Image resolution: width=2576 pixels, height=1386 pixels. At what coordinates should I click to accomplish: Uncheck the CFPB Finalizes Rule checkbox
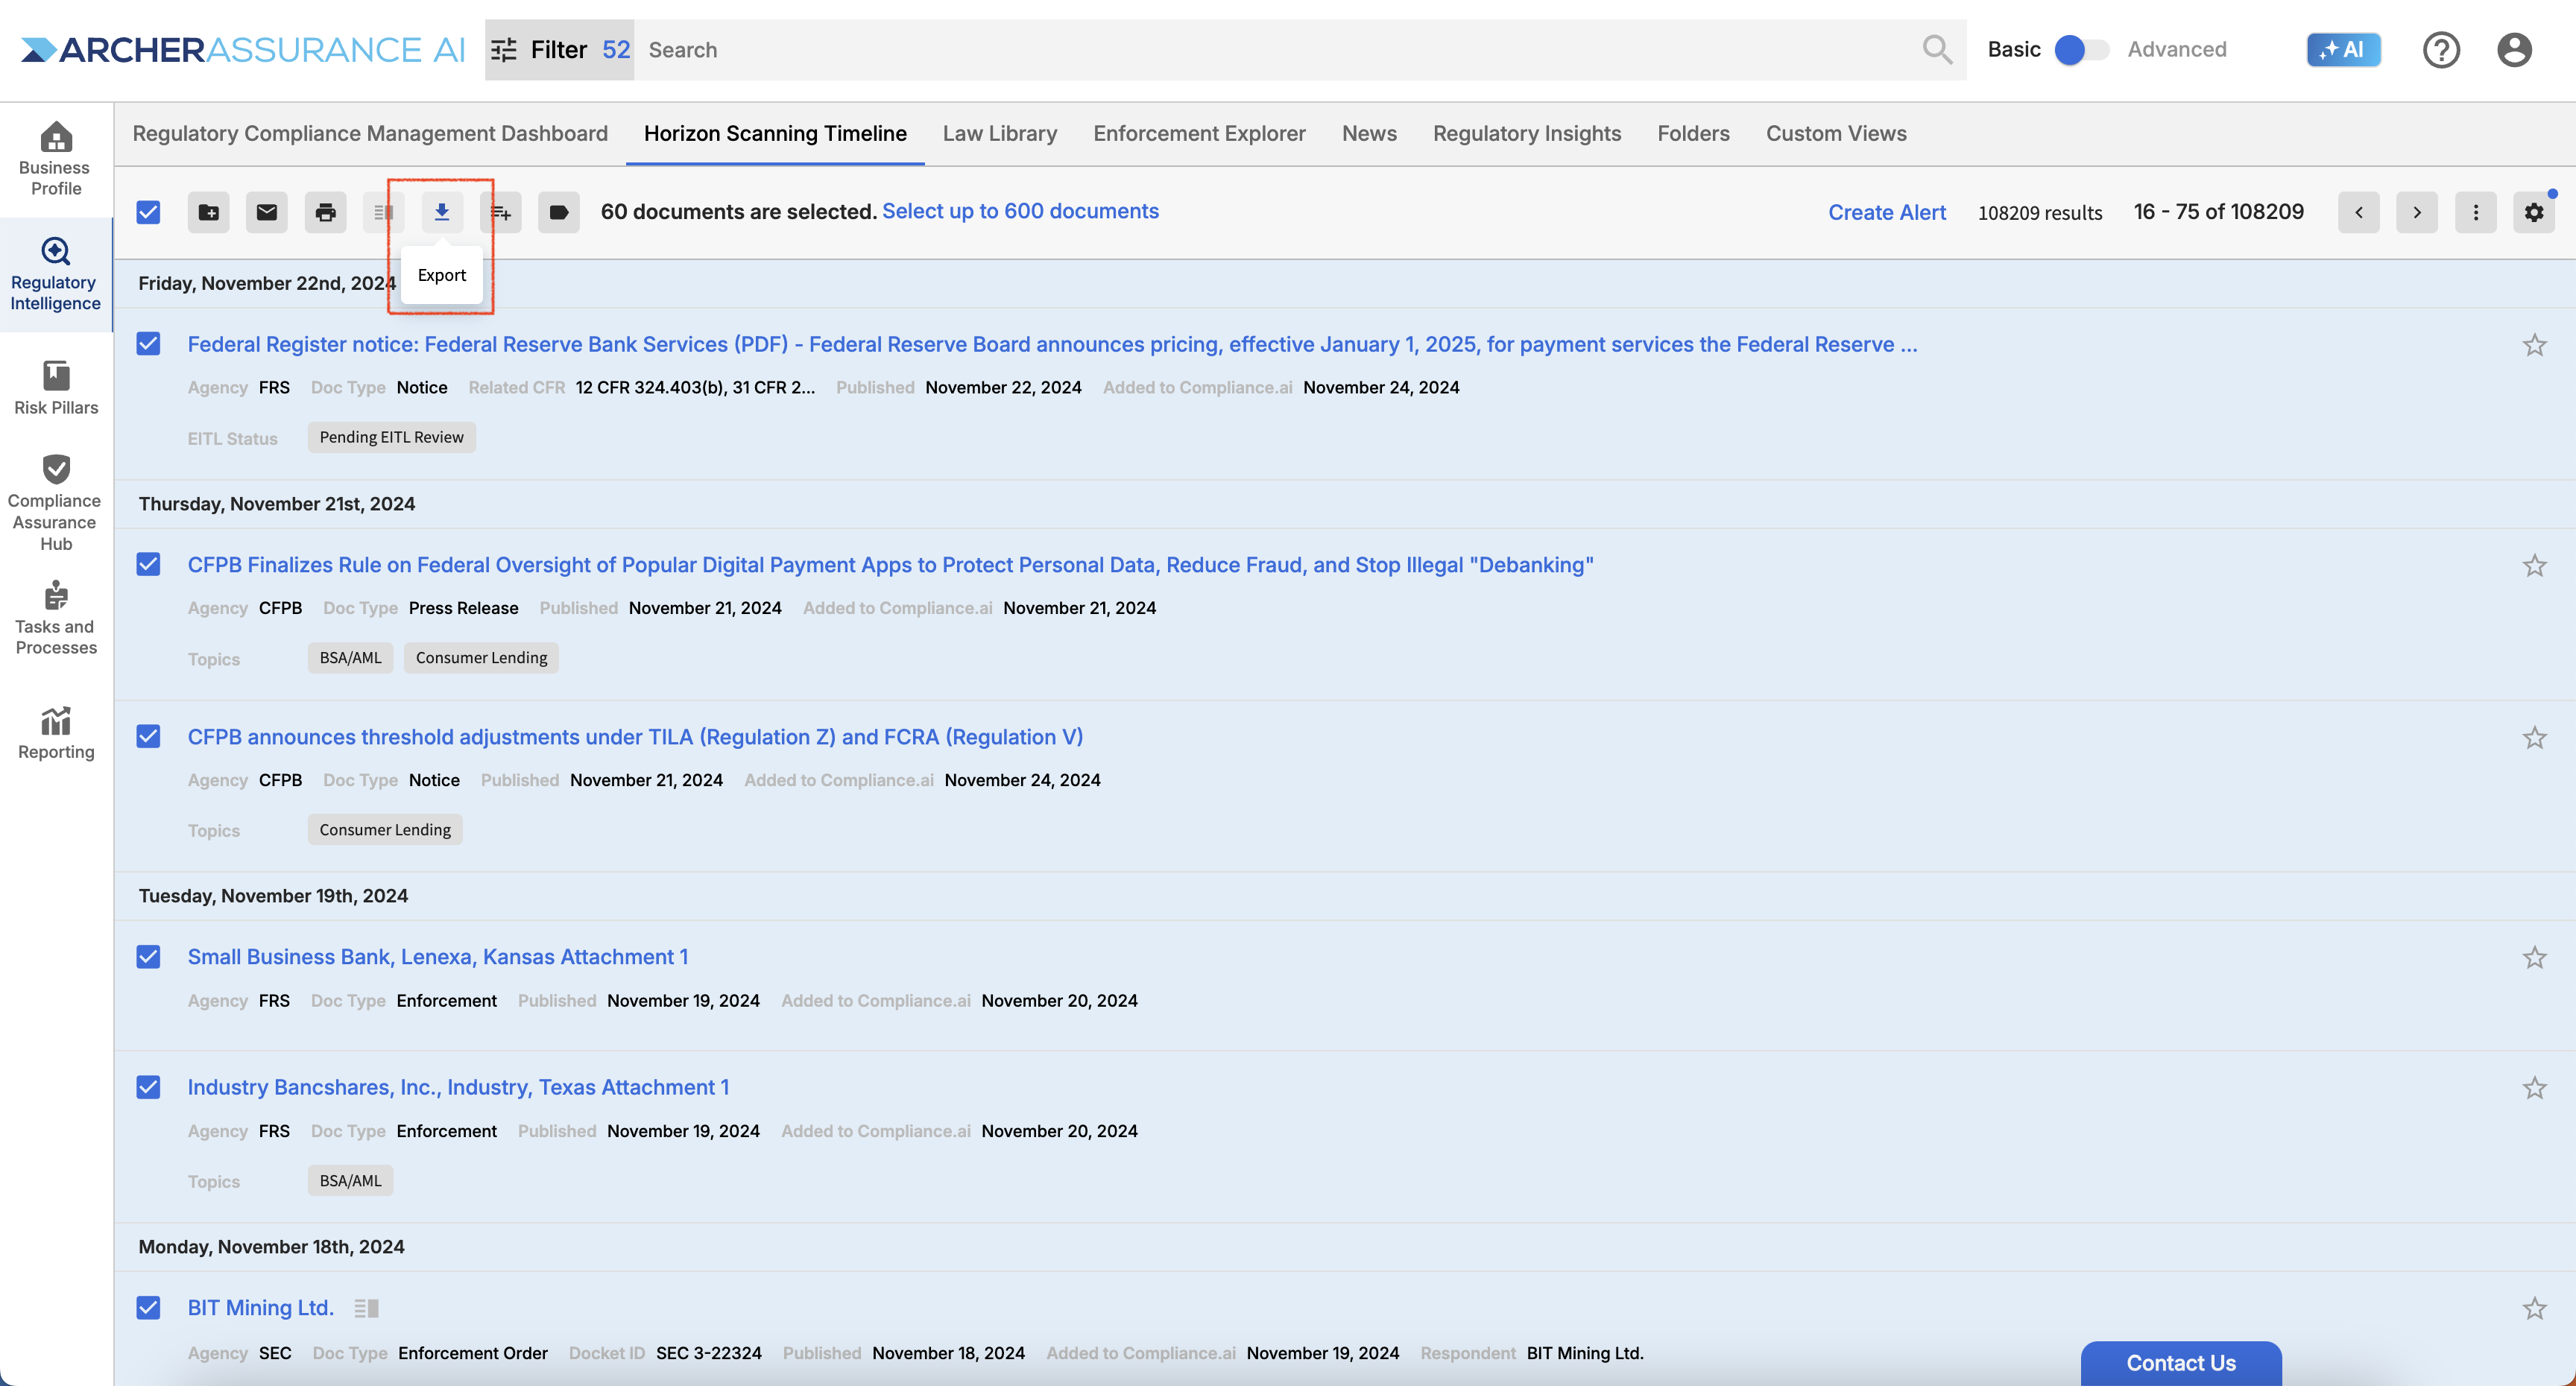tap(148, 565)
